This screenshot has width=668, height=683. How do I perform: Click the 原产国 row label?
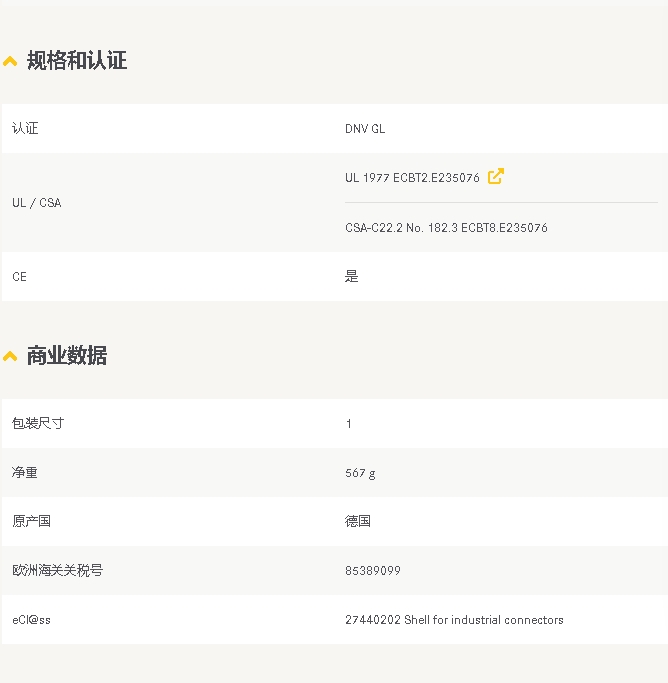point(31,522)
